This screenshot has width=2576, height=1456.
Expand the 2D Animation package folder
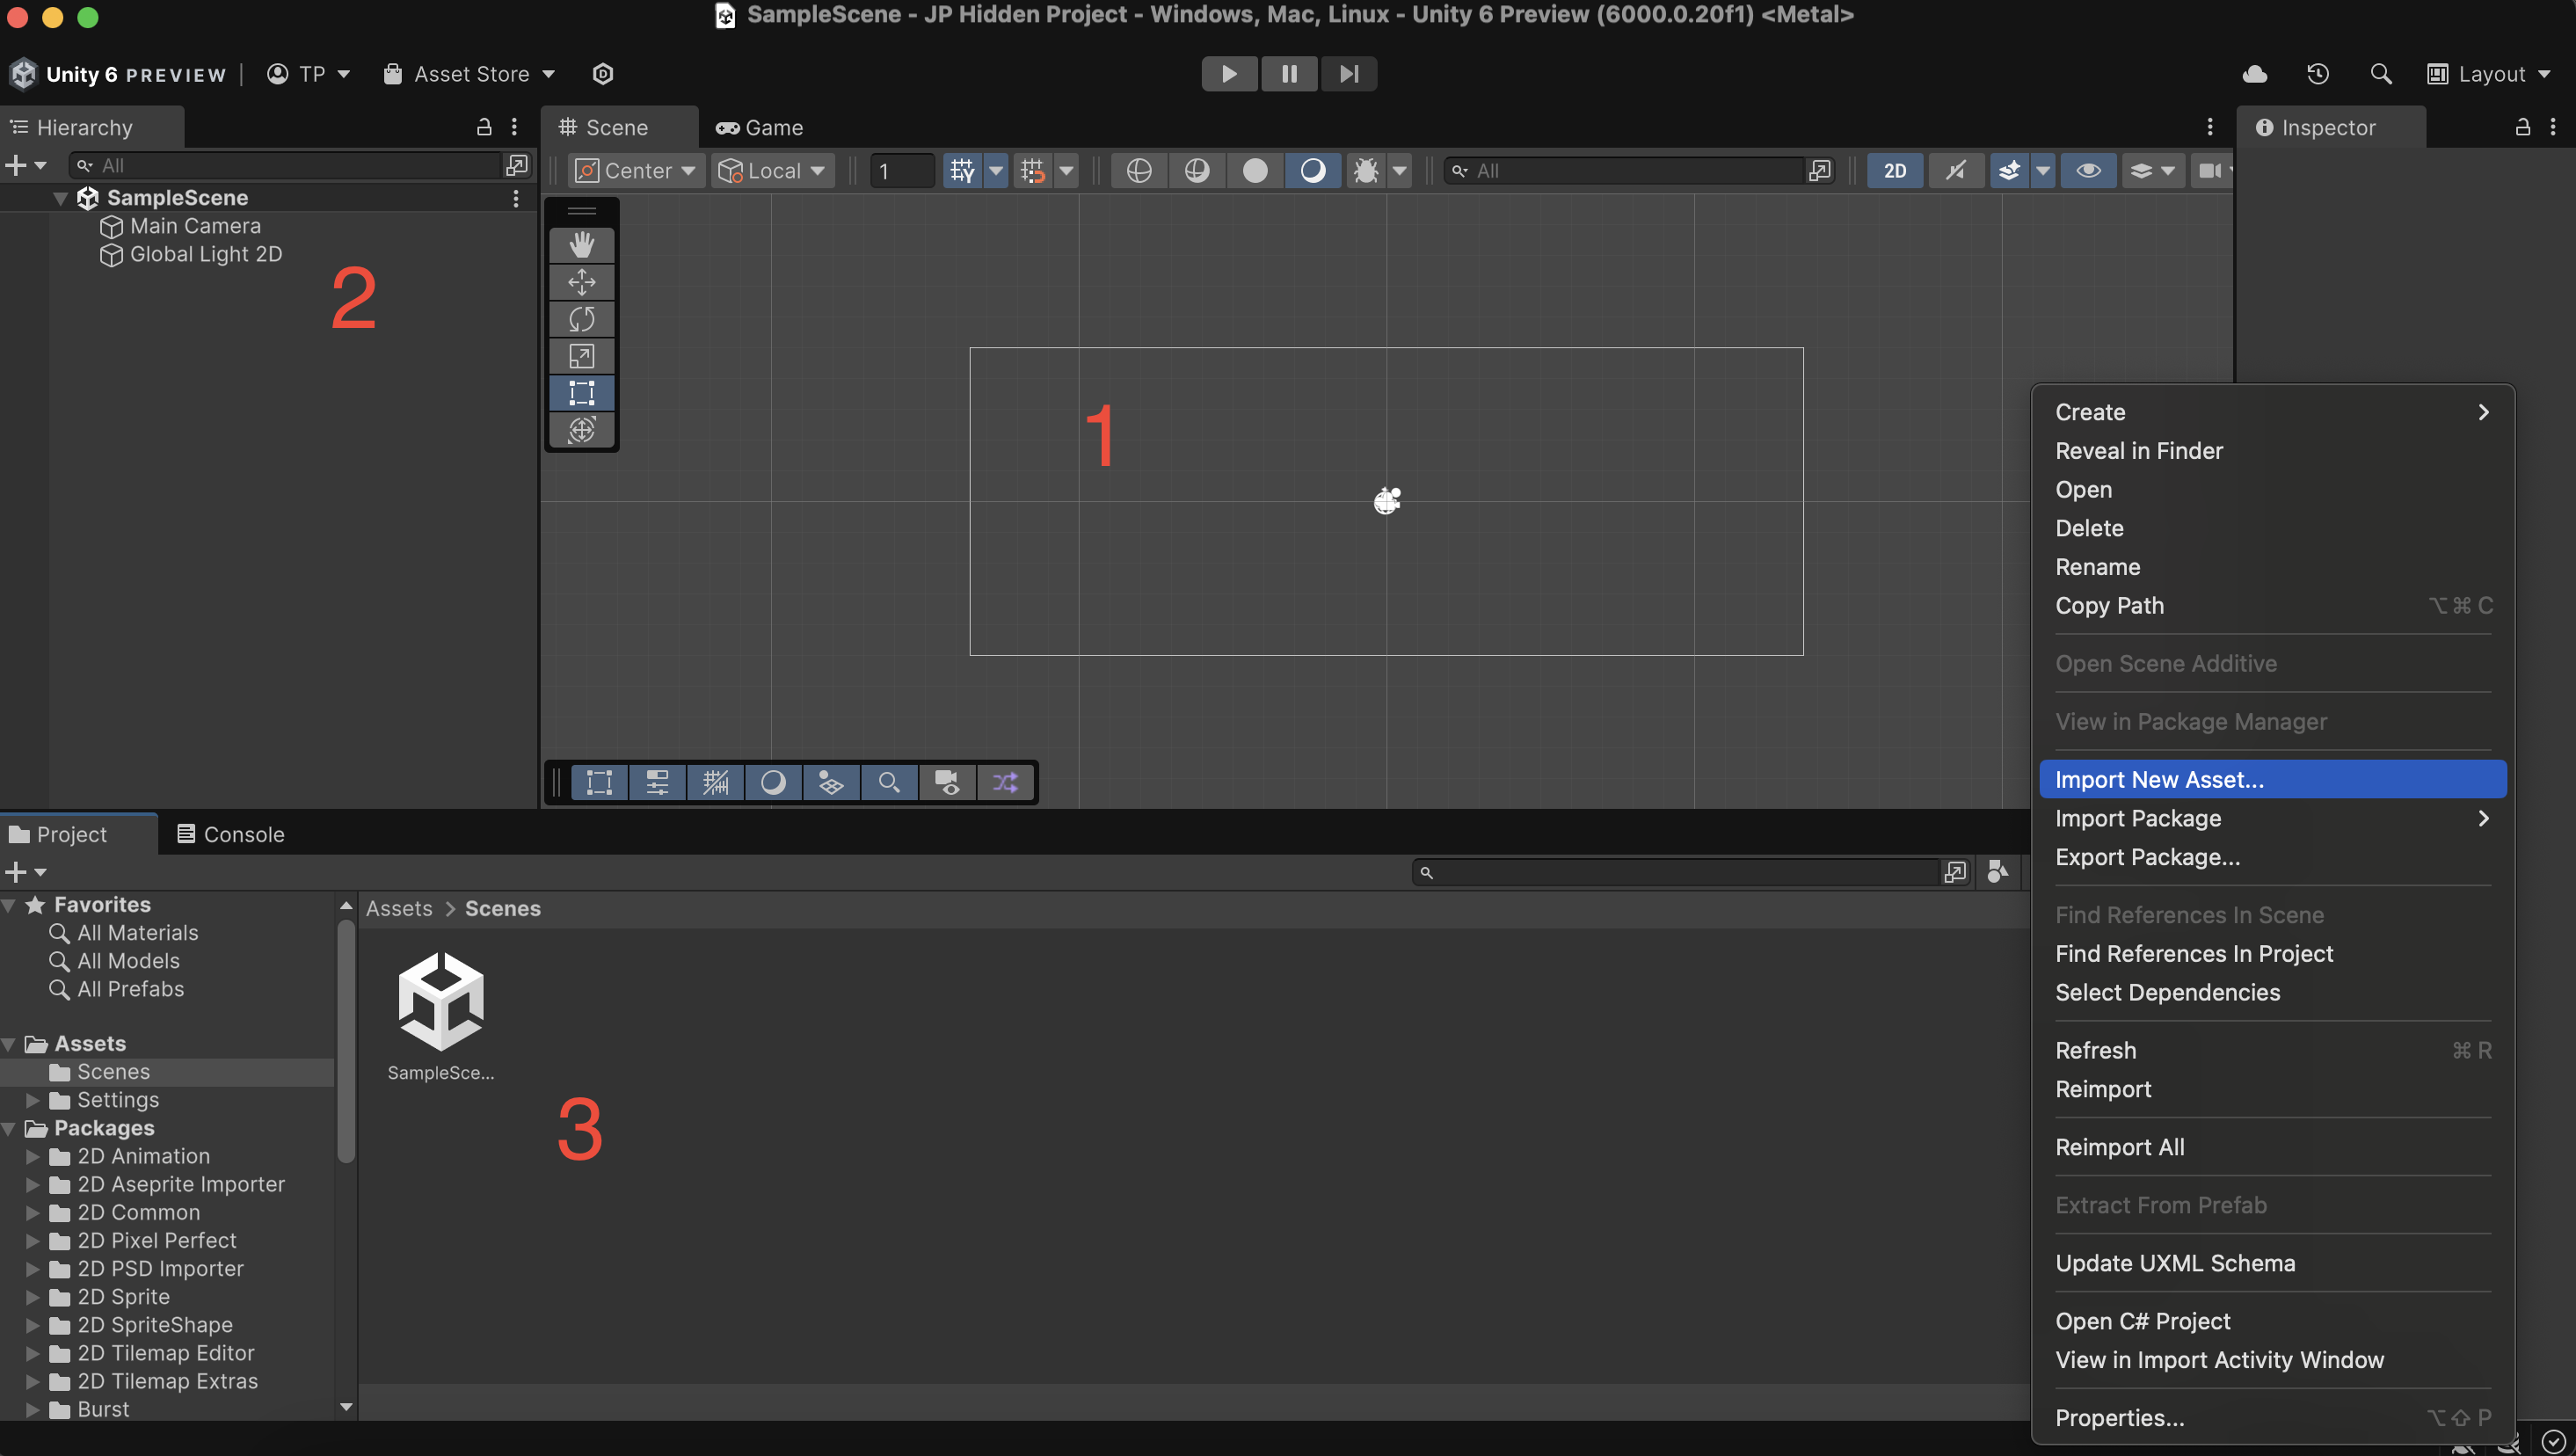point(32,1156)
